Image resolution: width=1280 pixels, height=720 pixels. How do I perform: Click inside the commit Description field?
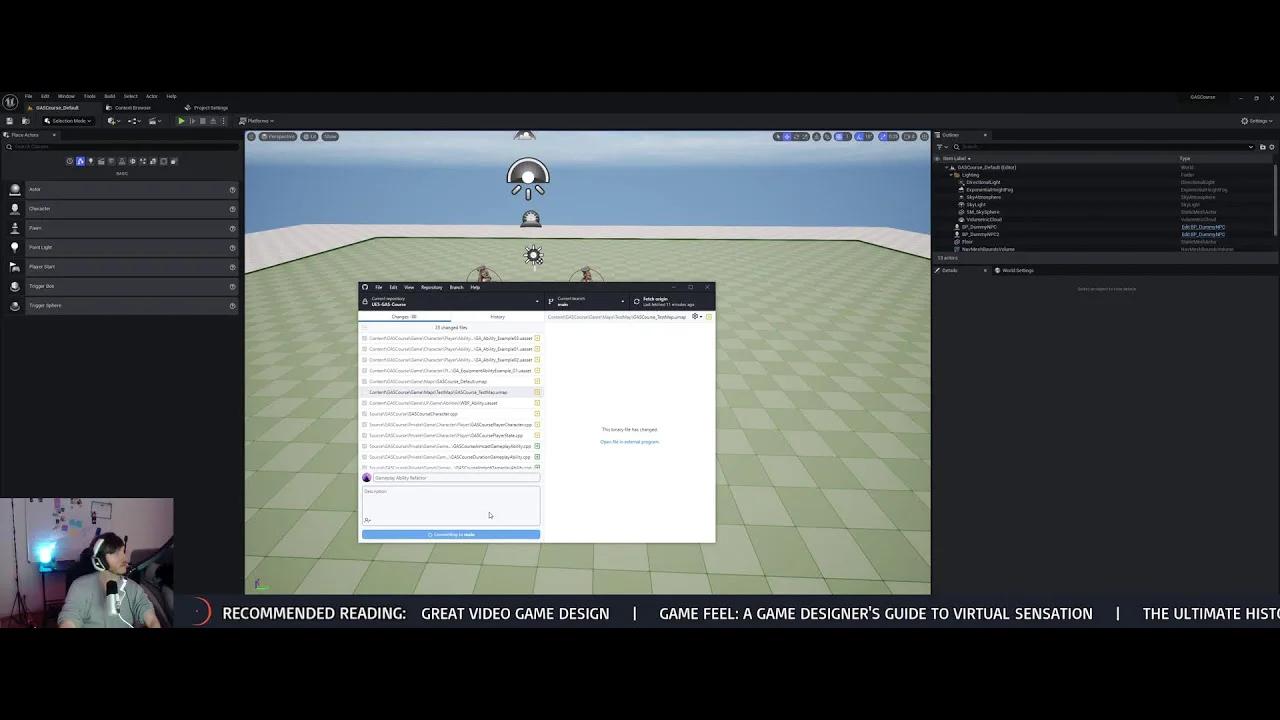click(450, 505)
